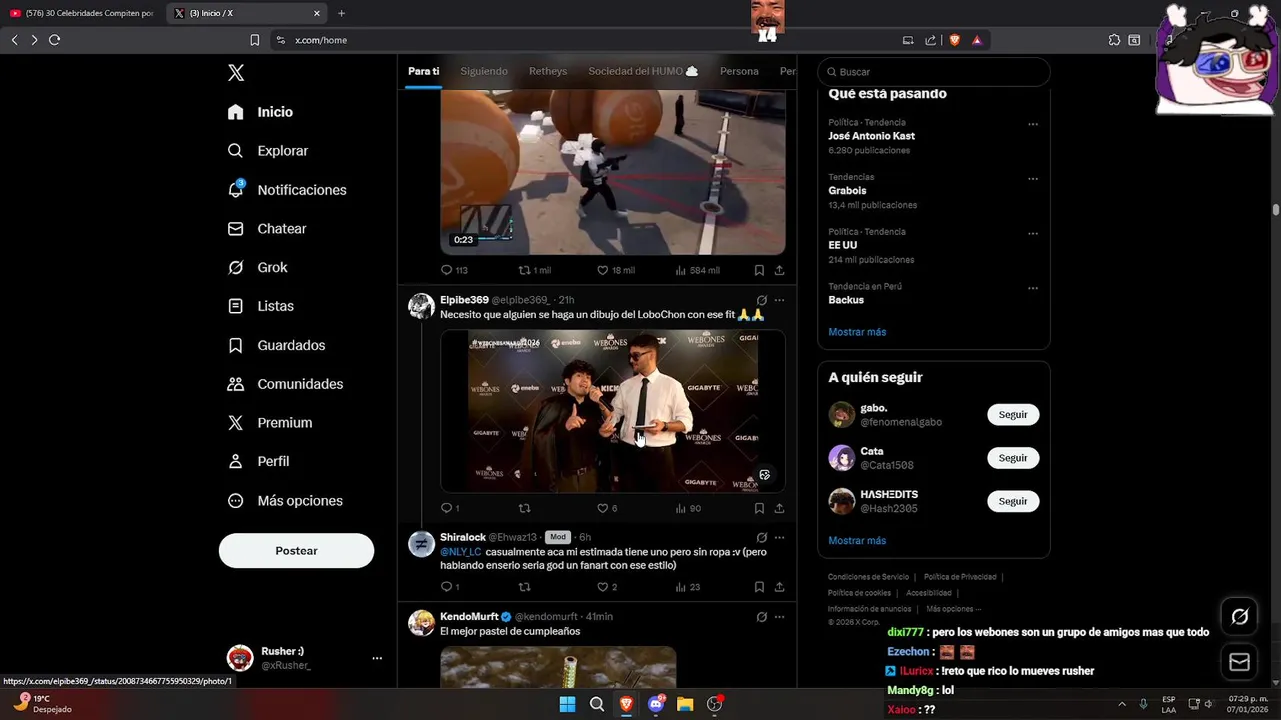This screenshot has height=720, width=1281.
Task: Switch to Sociedad del HUMO tab
Action: tap(643, 71)
